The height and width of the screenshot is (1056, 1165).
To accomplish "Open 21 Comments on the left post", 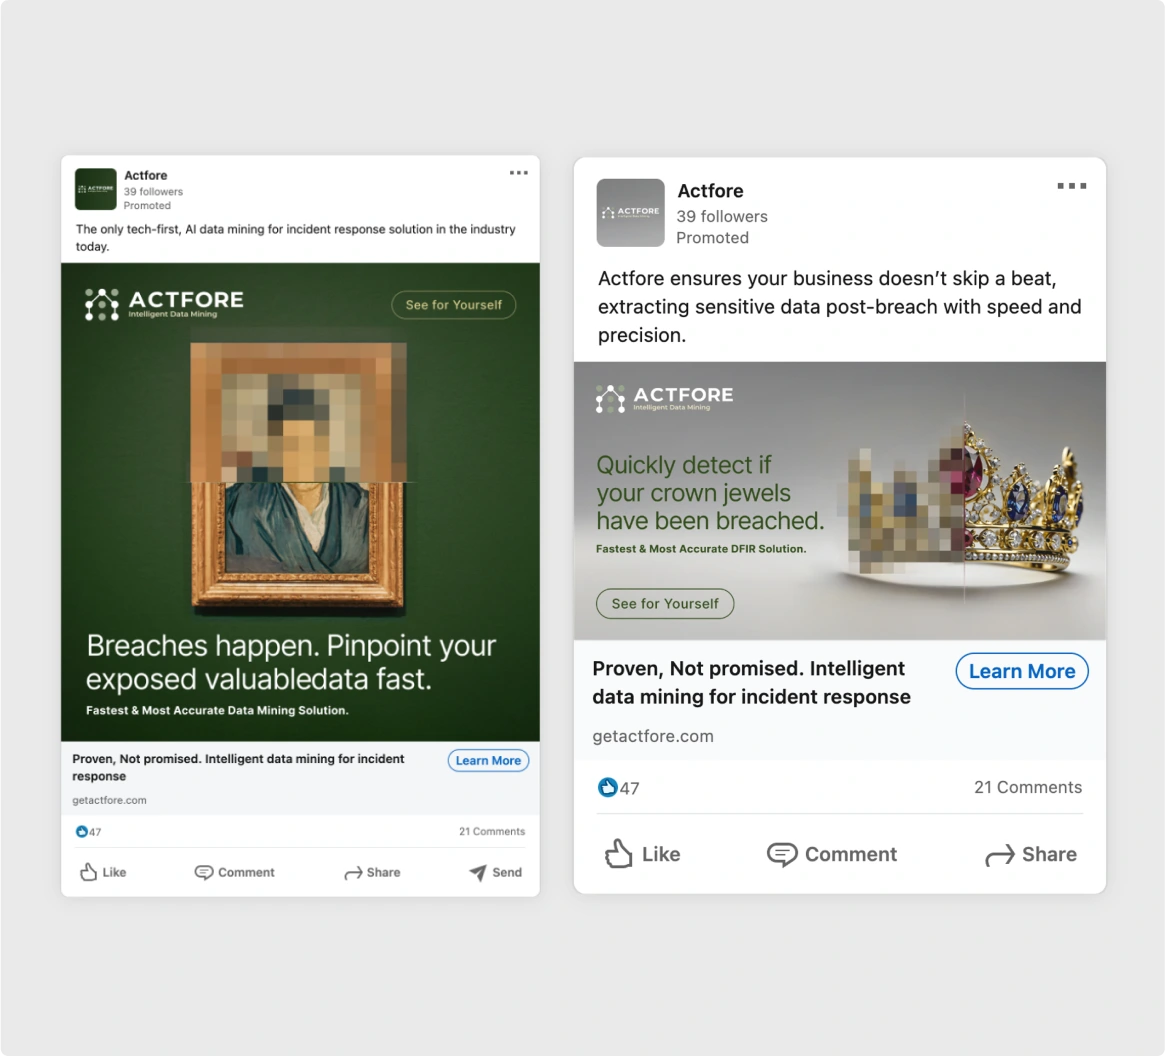I will click(x=492, y=832).
